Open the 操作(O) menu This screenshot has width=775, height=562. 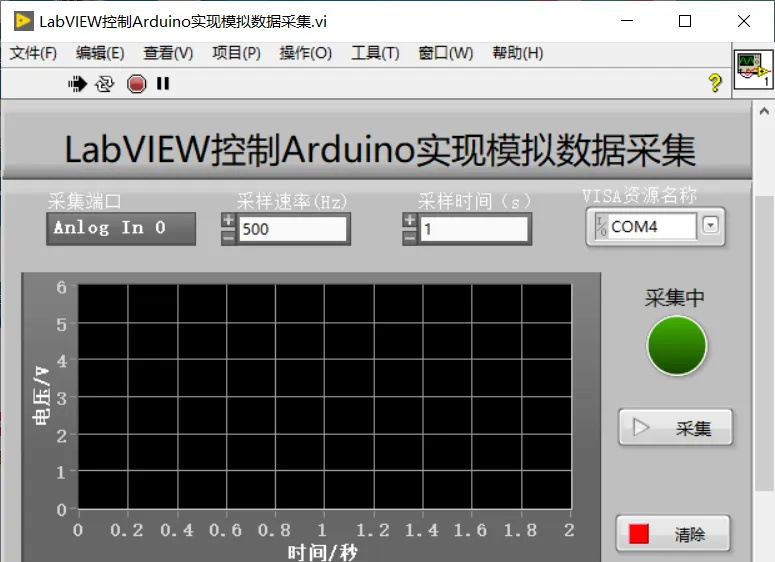point(305,53)
